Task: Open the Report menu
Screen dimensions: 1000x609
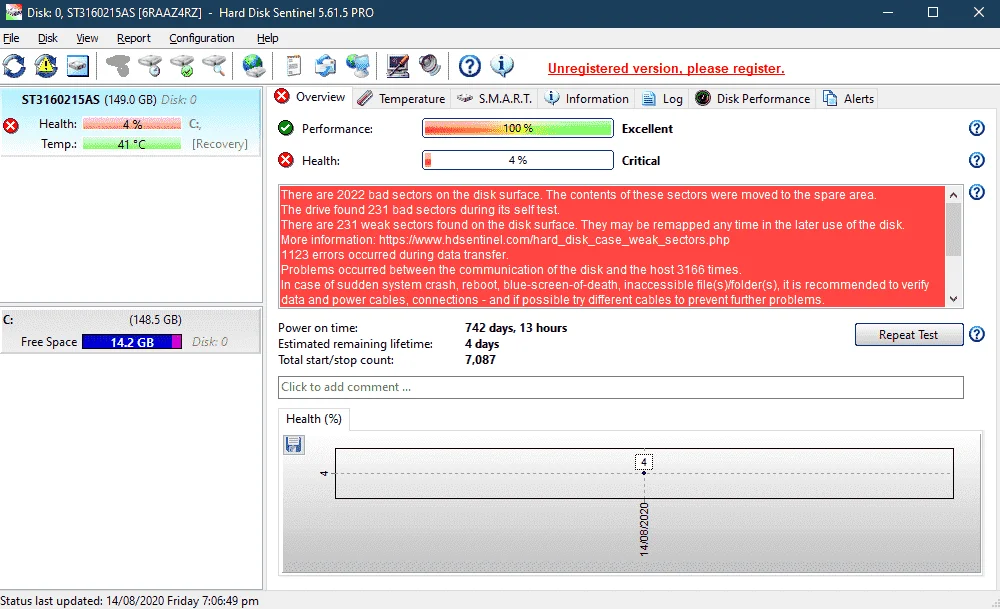Action: 134,38
